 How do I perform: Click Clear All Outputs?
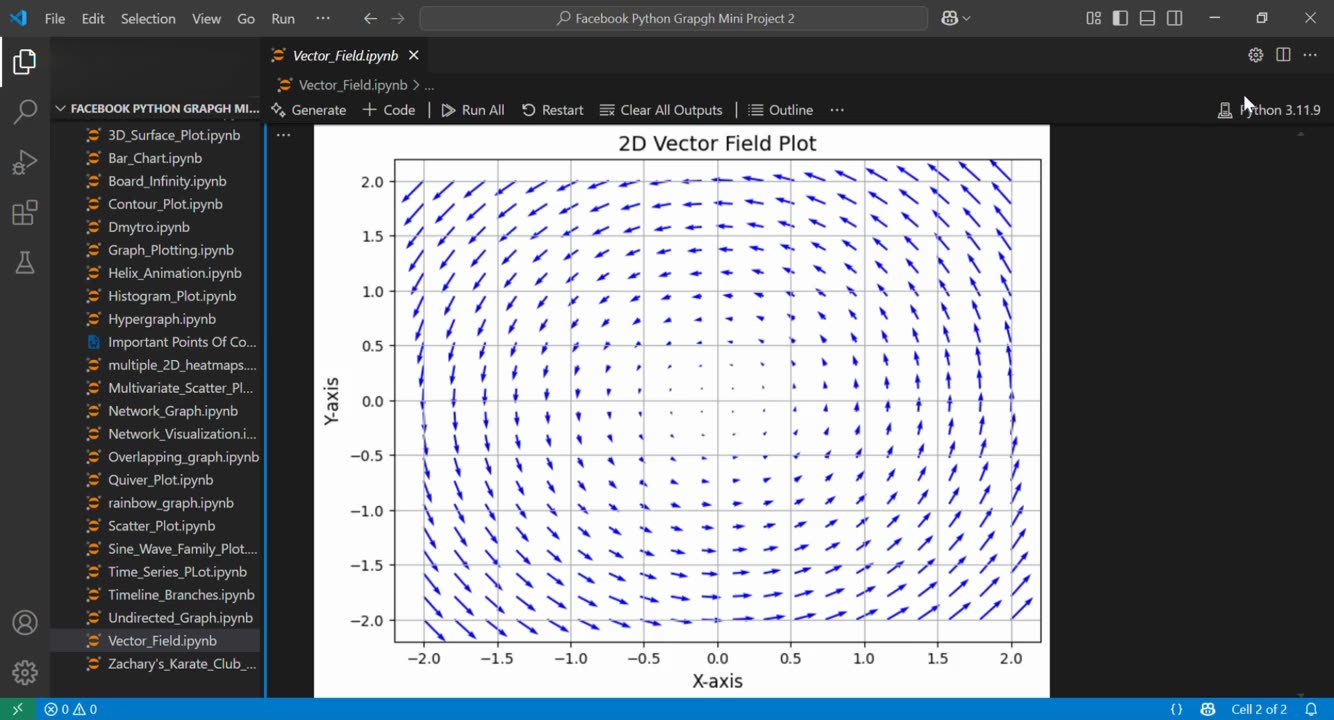(661, 110)
